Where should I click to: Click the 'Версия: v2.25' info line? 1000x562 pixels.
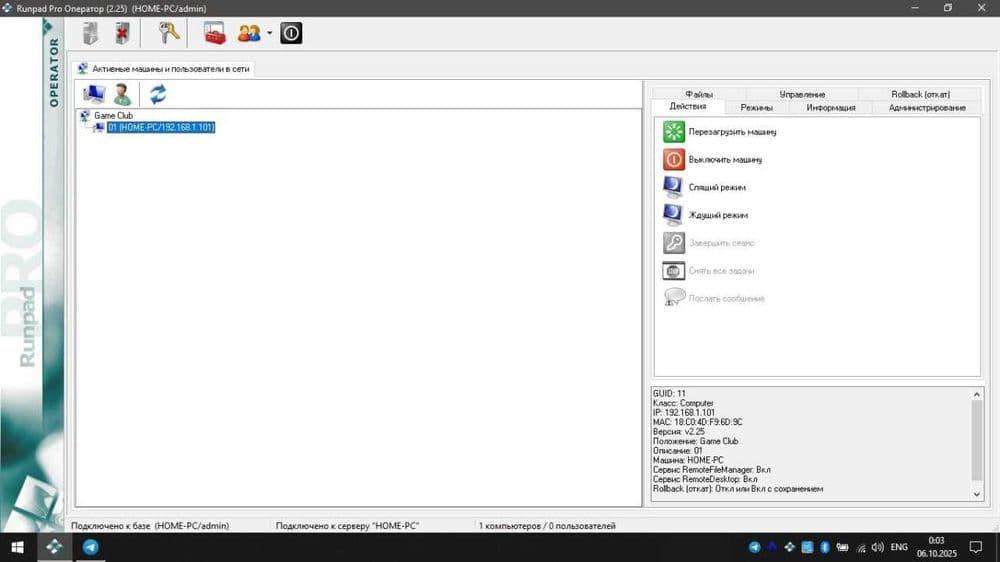(x=678, y=432)
